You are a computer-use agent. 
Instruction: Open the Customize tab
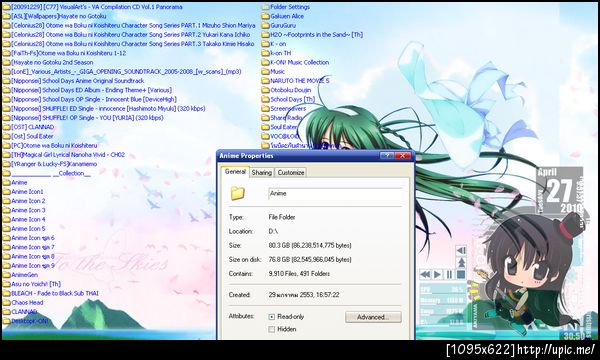(x=291, y=173)
